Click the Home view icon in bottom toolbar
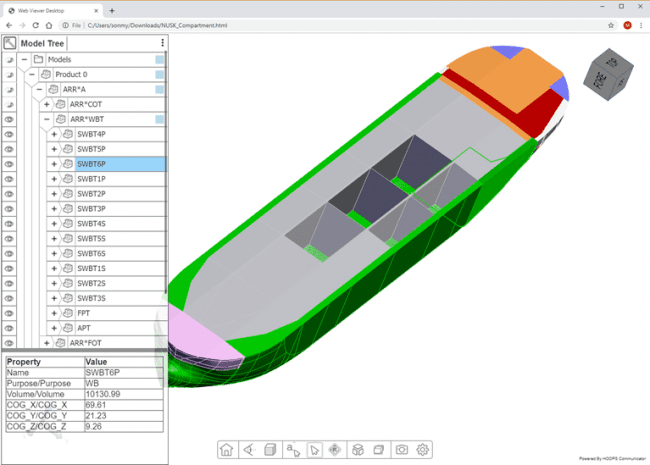650x465 pixels. click(227, 450)
